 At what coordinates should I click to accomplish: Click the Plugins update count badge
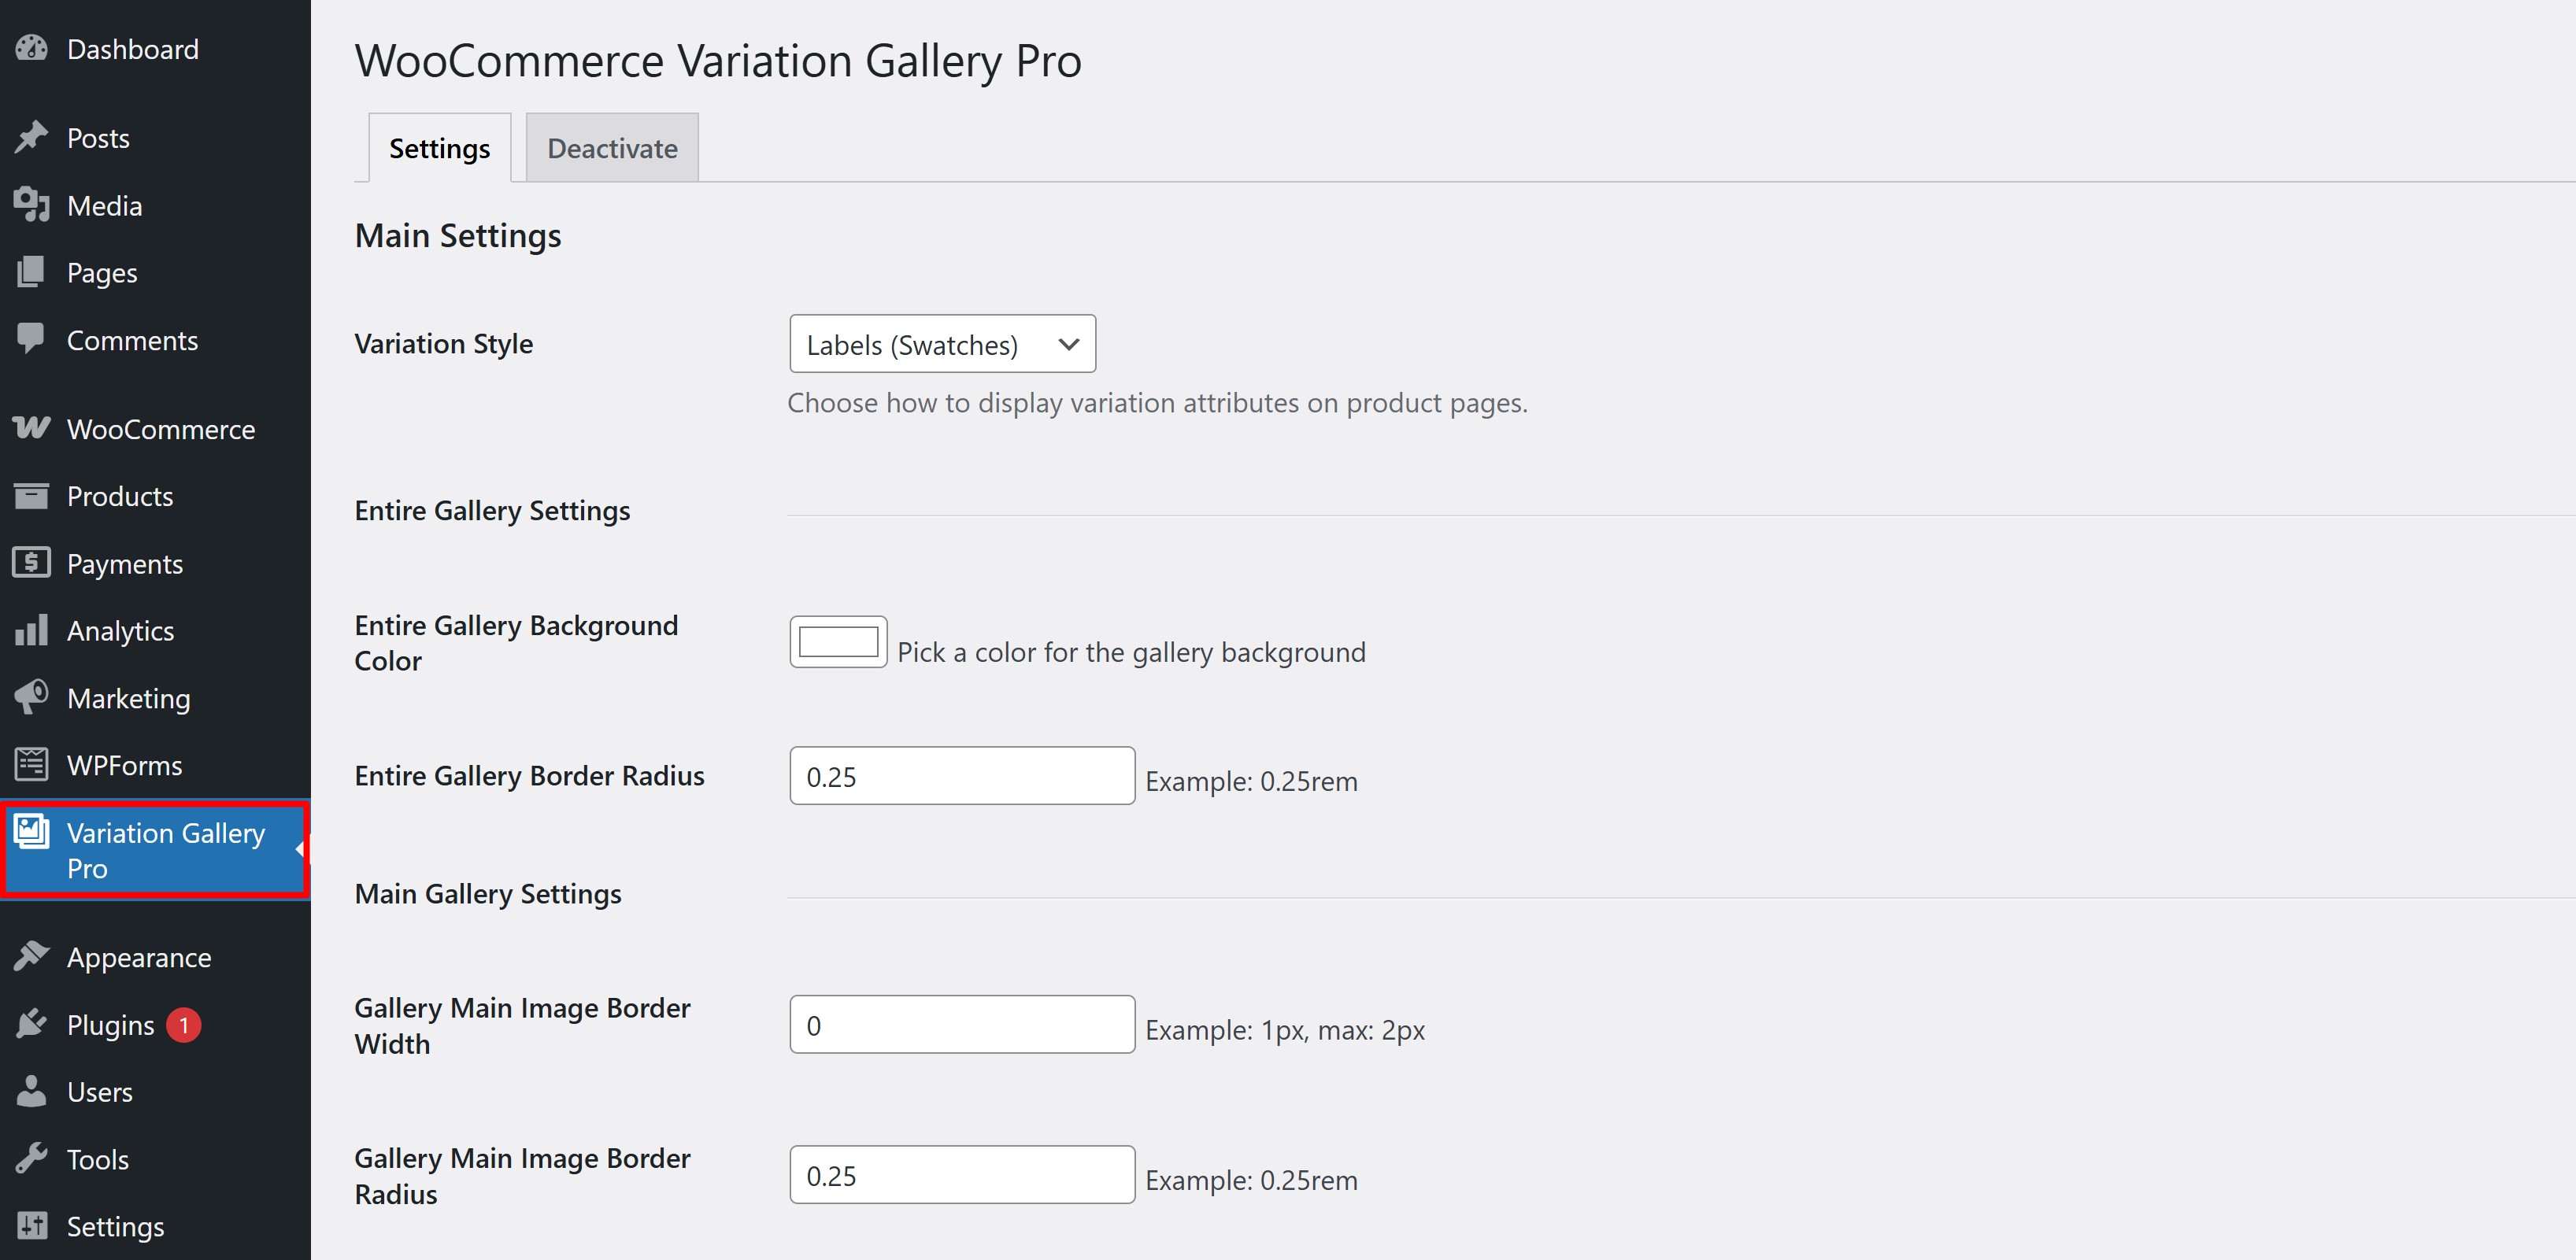point(183,1025)
